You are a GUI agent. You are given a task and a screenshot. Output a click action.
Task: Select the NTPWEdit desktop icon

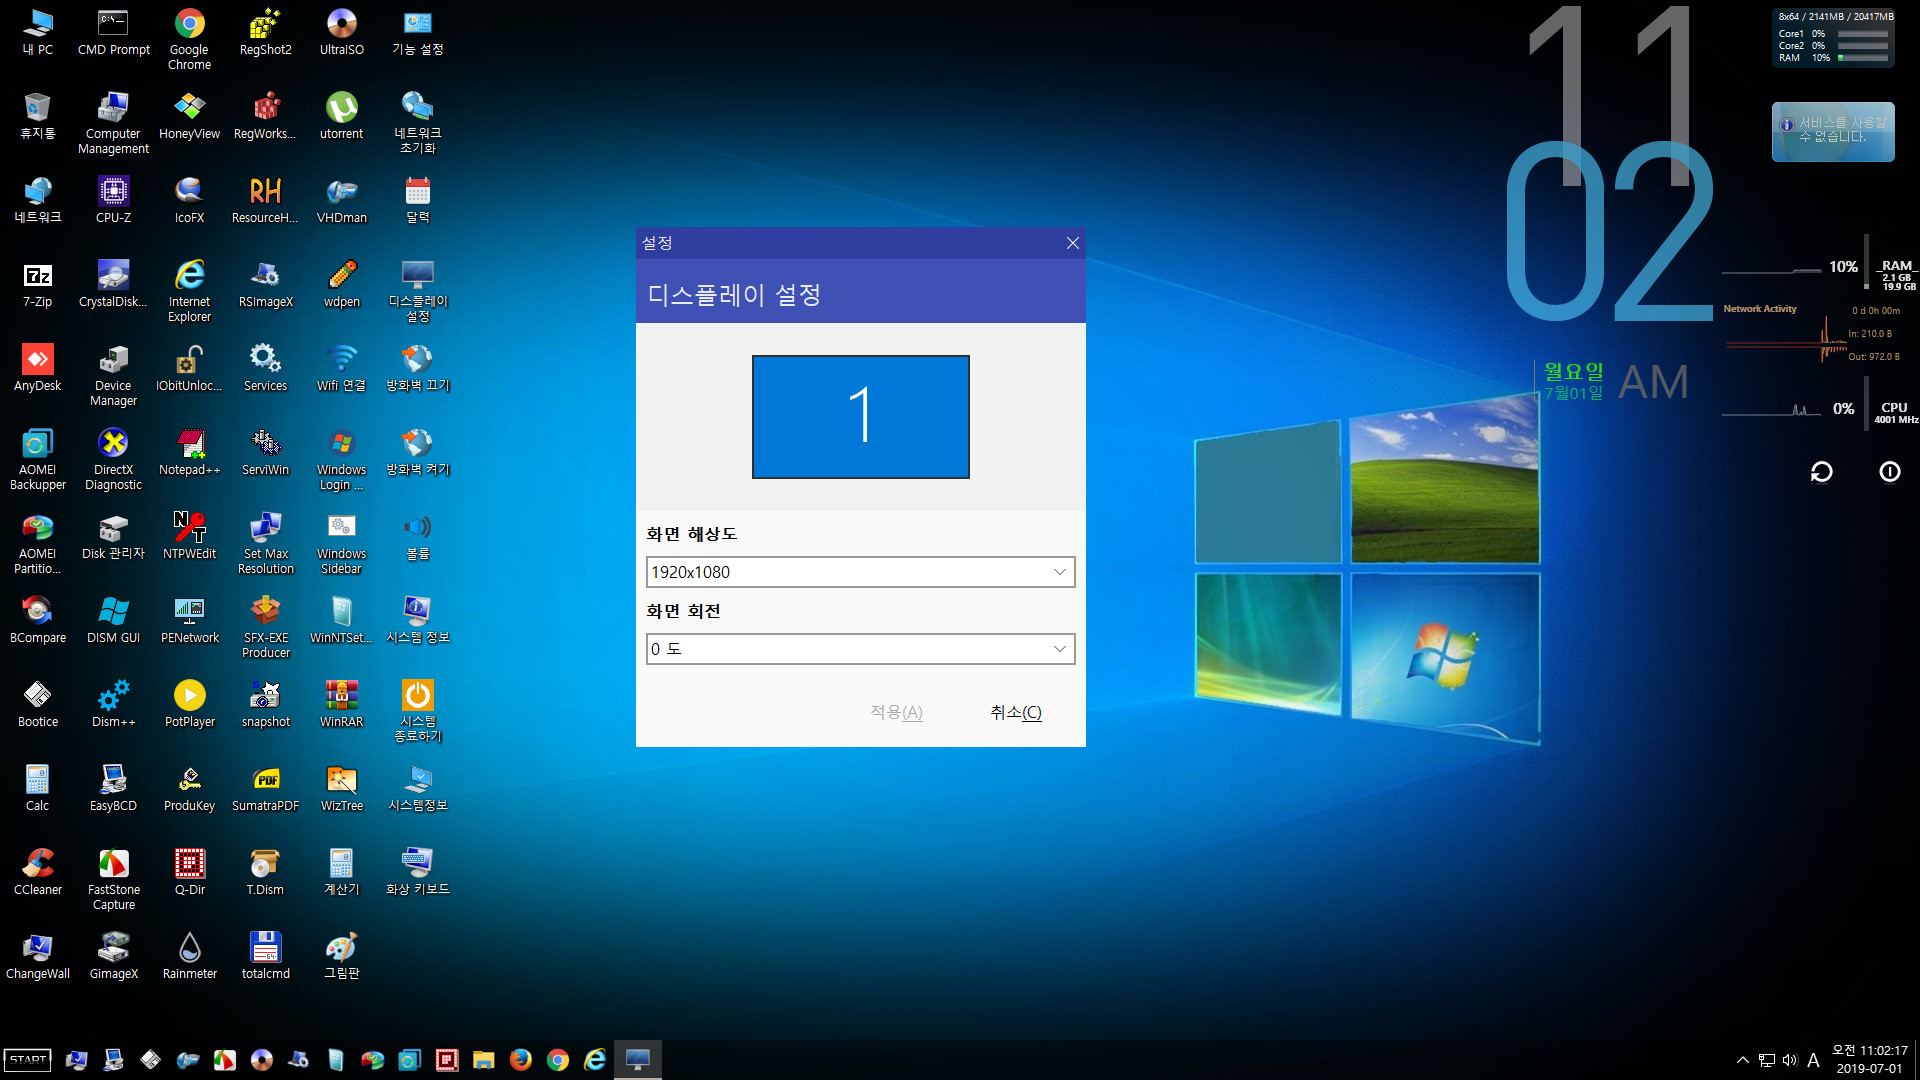tap(190, 537)
